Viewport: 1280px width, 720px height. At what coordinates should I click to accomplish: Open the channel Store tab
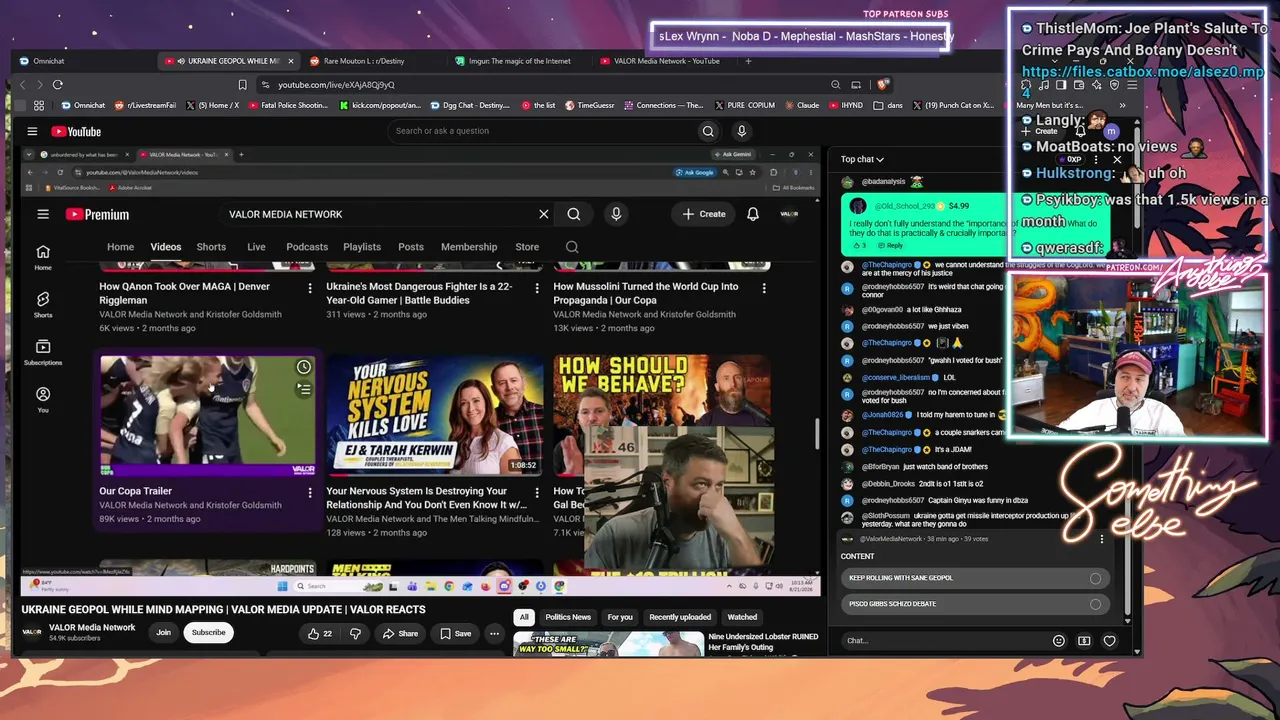click(x=527, y=247)
